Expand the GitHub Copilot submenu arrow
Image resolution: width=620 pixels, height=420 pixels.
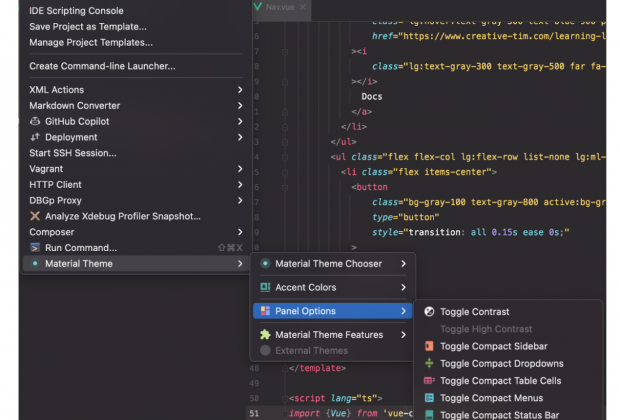tap(240, 121)
